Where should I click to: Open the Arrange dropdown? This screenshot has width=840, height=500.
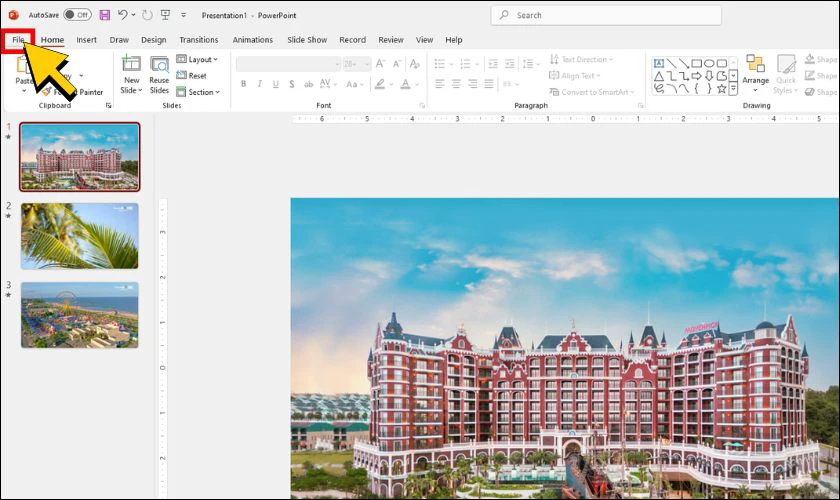click(x=755, y=74)
